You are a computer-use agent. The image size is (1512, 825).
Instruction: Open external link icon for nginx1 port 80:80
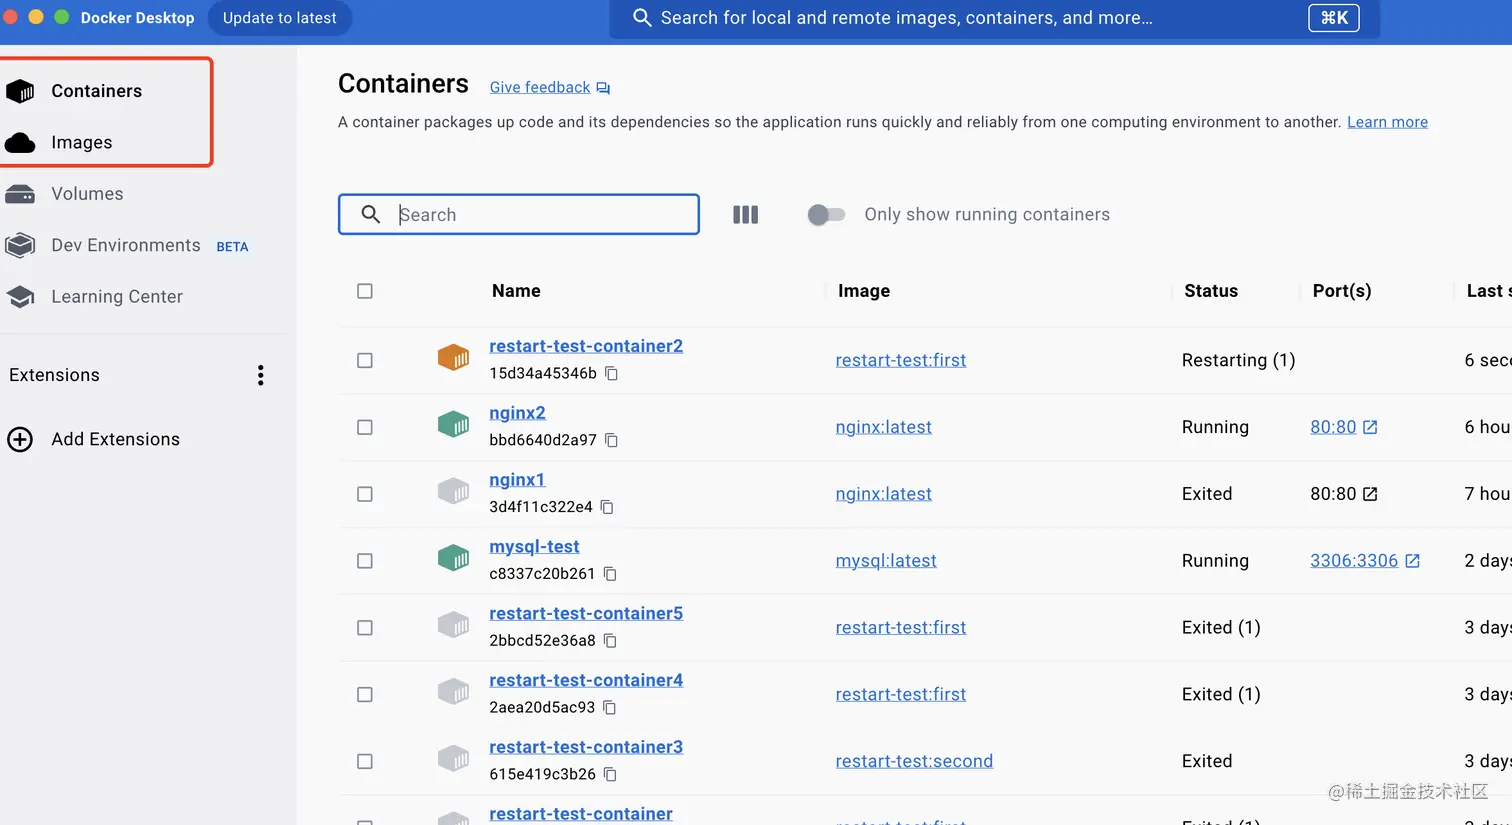click(1370, 494)
